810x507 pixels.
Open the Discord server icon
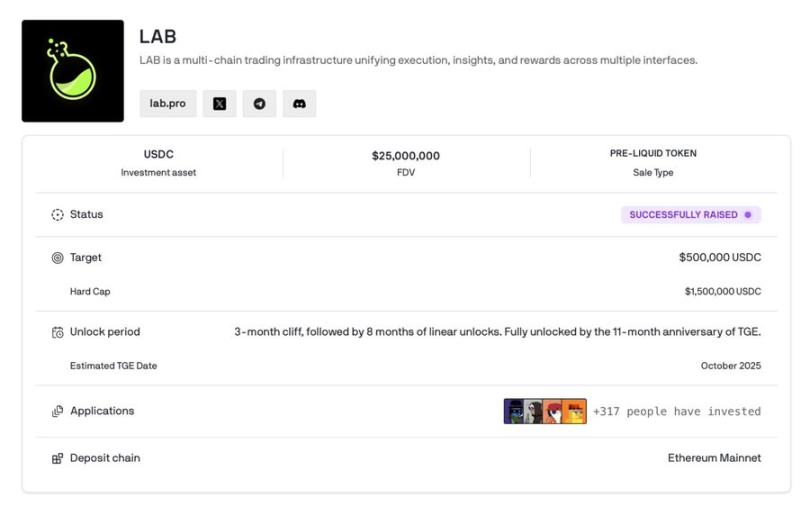[x=299, y=103]
